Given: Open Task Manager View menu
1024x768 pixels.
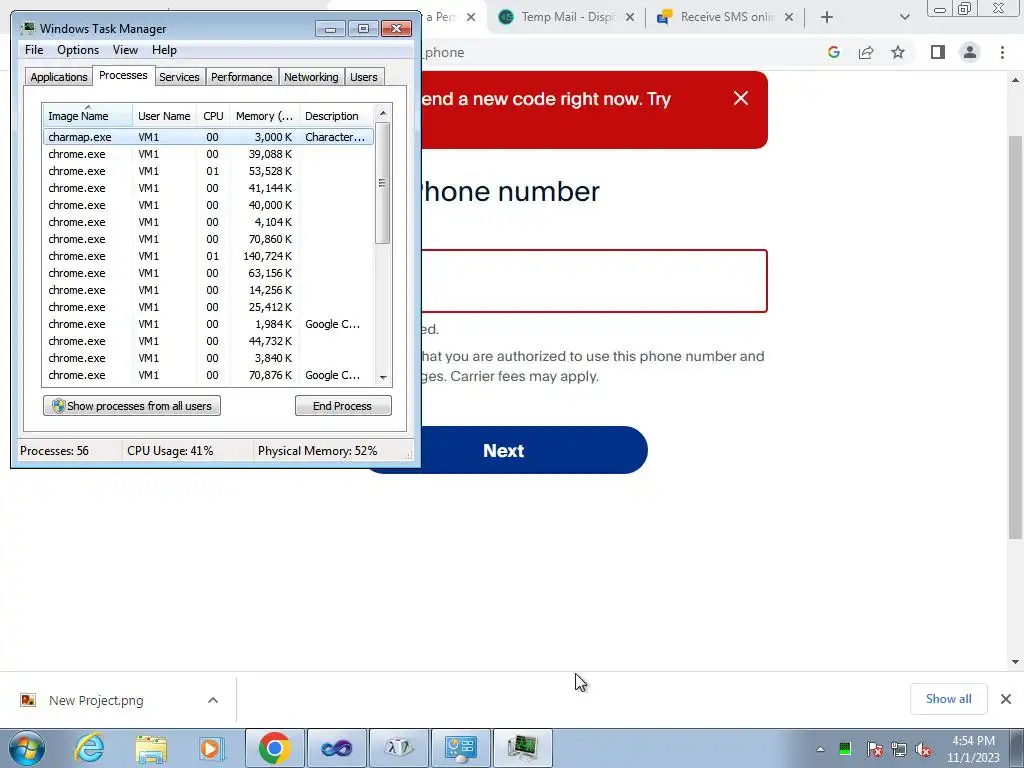Looking at the screenshot, I should click(125, 50).
